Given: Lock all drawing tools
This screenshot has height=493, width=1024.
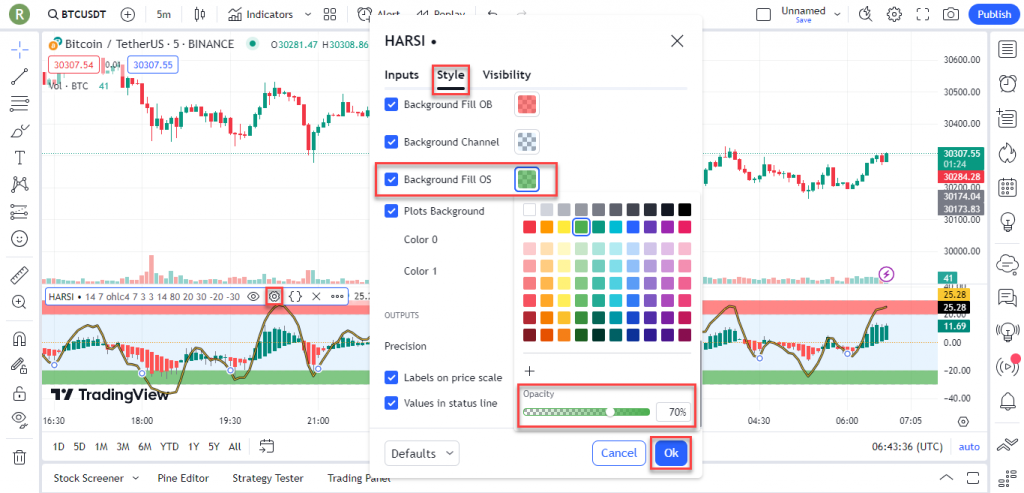Looking at the screenshot, I should coord(20,393).
